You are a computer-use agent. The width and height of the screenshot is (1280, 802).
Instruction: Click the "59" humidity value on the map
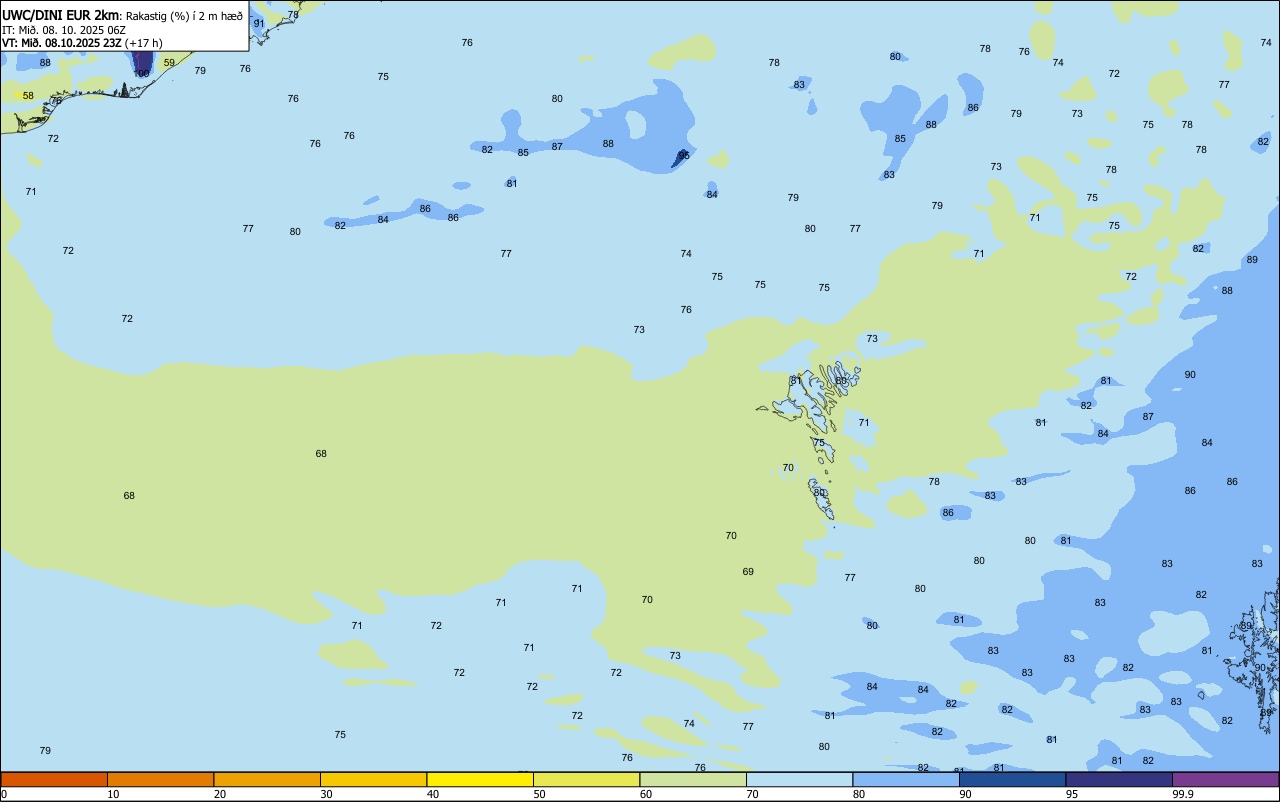coord(169,62)
